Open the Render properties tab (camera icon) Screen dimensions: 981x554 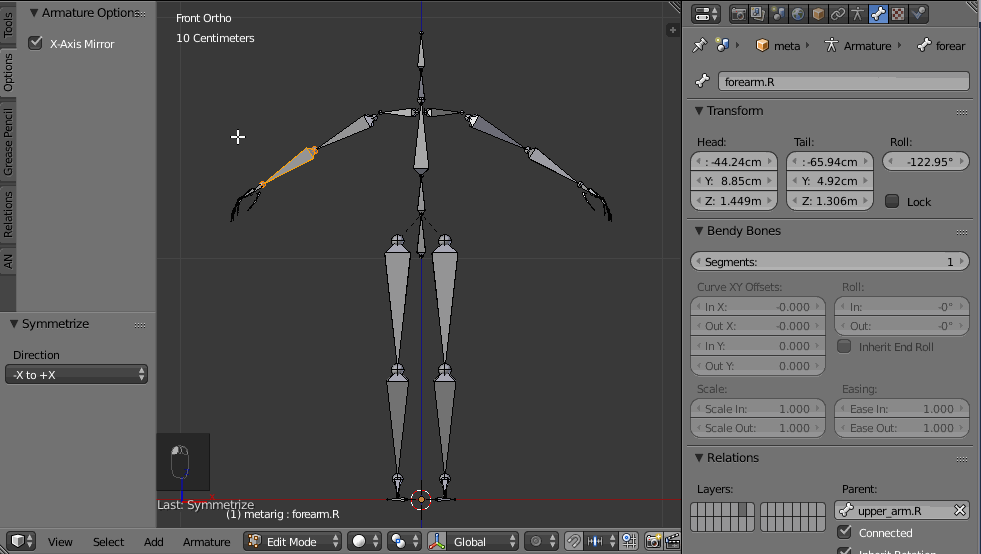(738, 14)
